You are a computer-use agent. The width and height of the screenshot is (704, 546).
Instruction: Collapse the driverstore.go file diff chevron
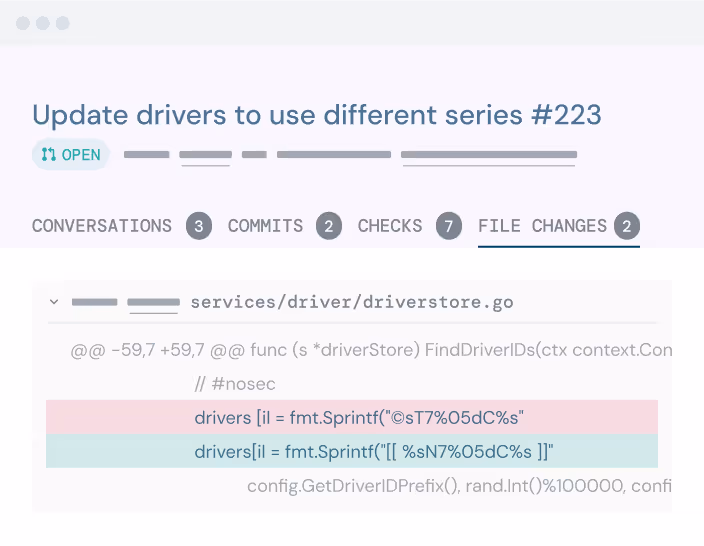[x=54, y=301]
